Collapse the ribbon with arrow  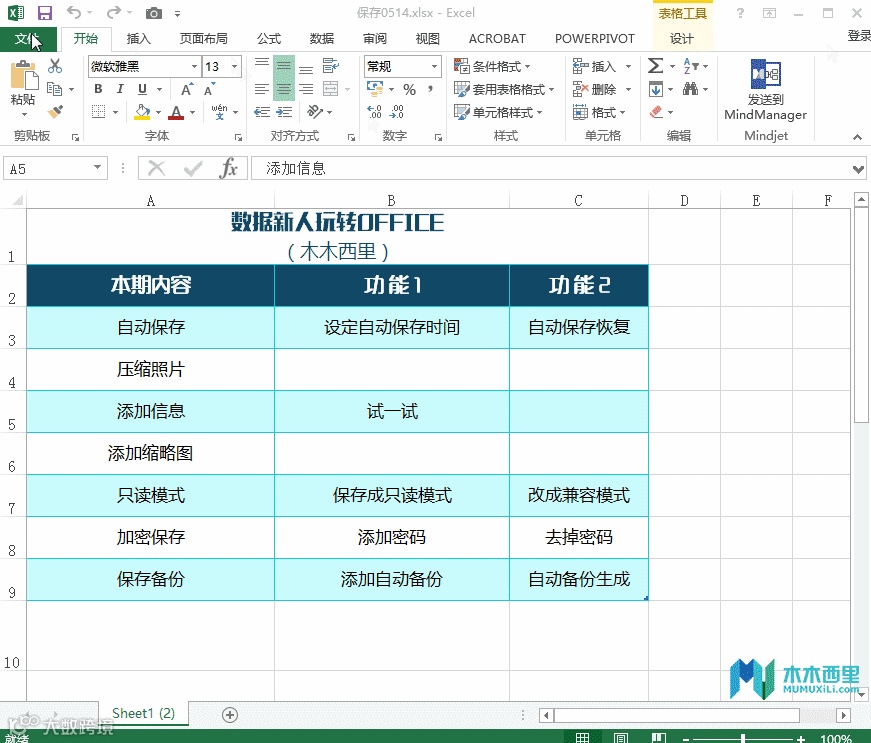coord(857,137)
